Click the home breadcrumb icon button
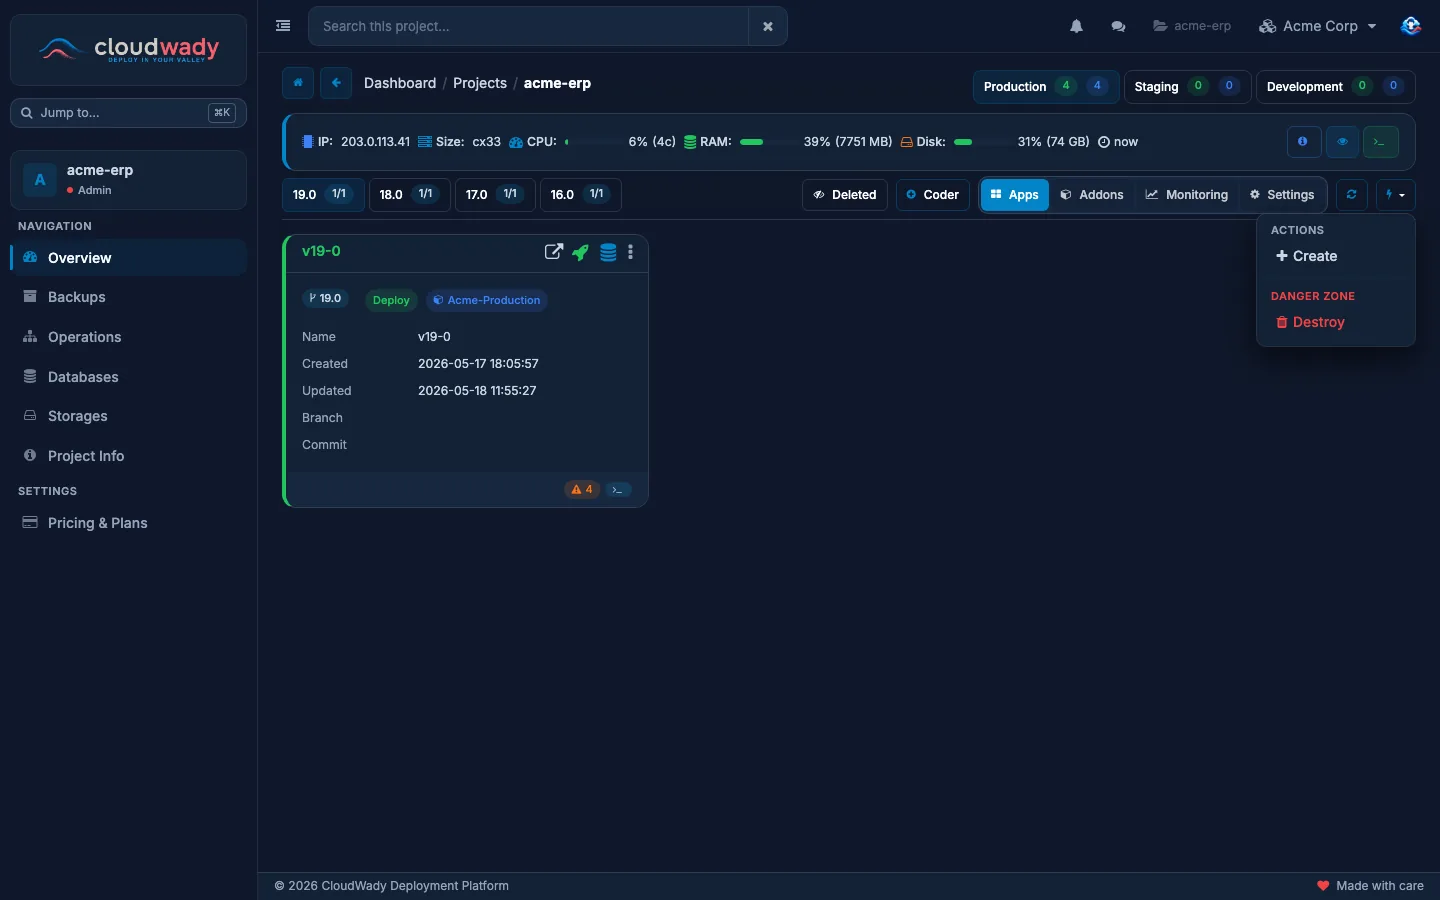 pyautogui.click(x=298, y=83)
